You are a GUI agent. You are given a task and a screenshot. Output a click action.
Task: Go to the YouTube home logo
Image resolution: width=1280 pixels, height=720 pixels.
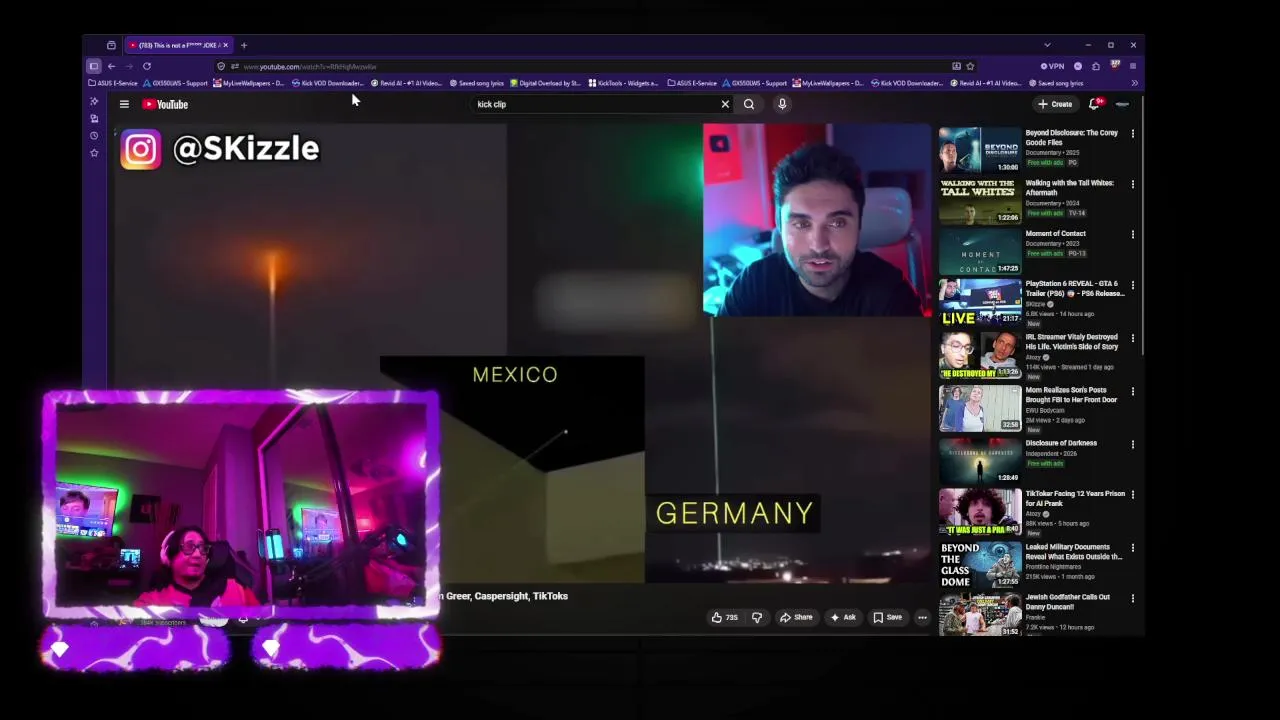[165, 104]
